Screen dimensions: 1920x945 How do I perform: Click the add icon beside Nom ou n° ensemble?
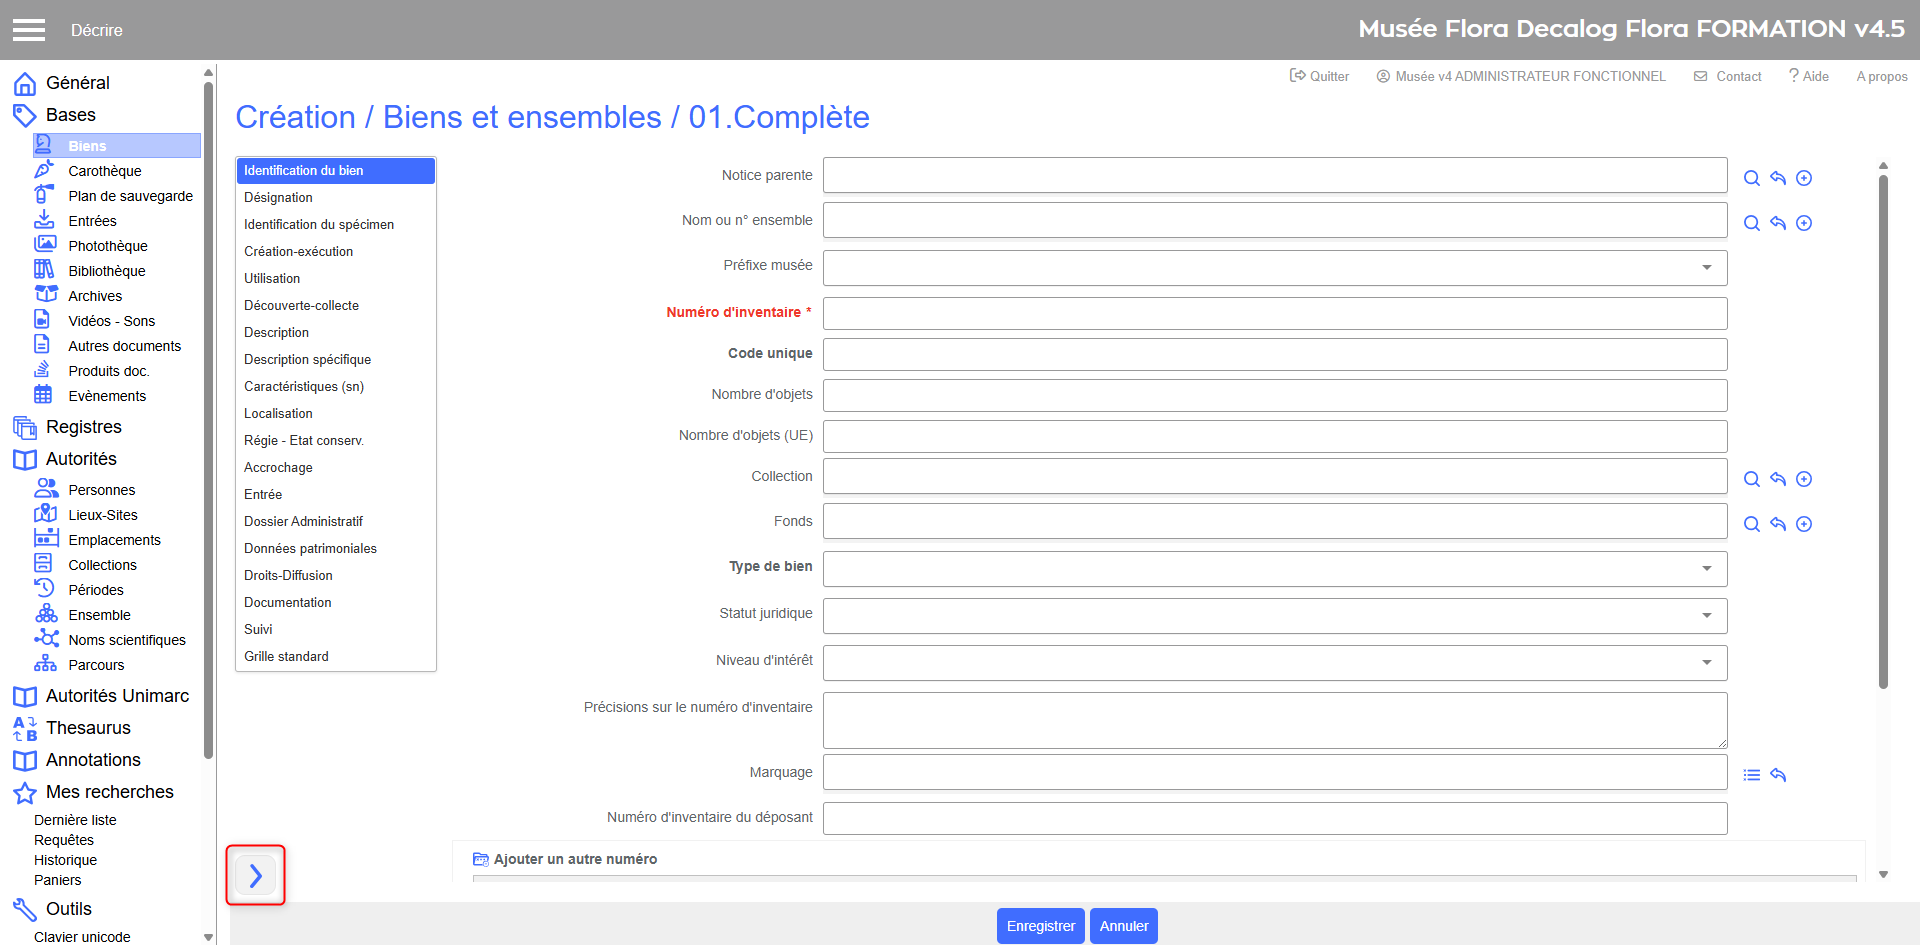click(x=1803, y=223)
